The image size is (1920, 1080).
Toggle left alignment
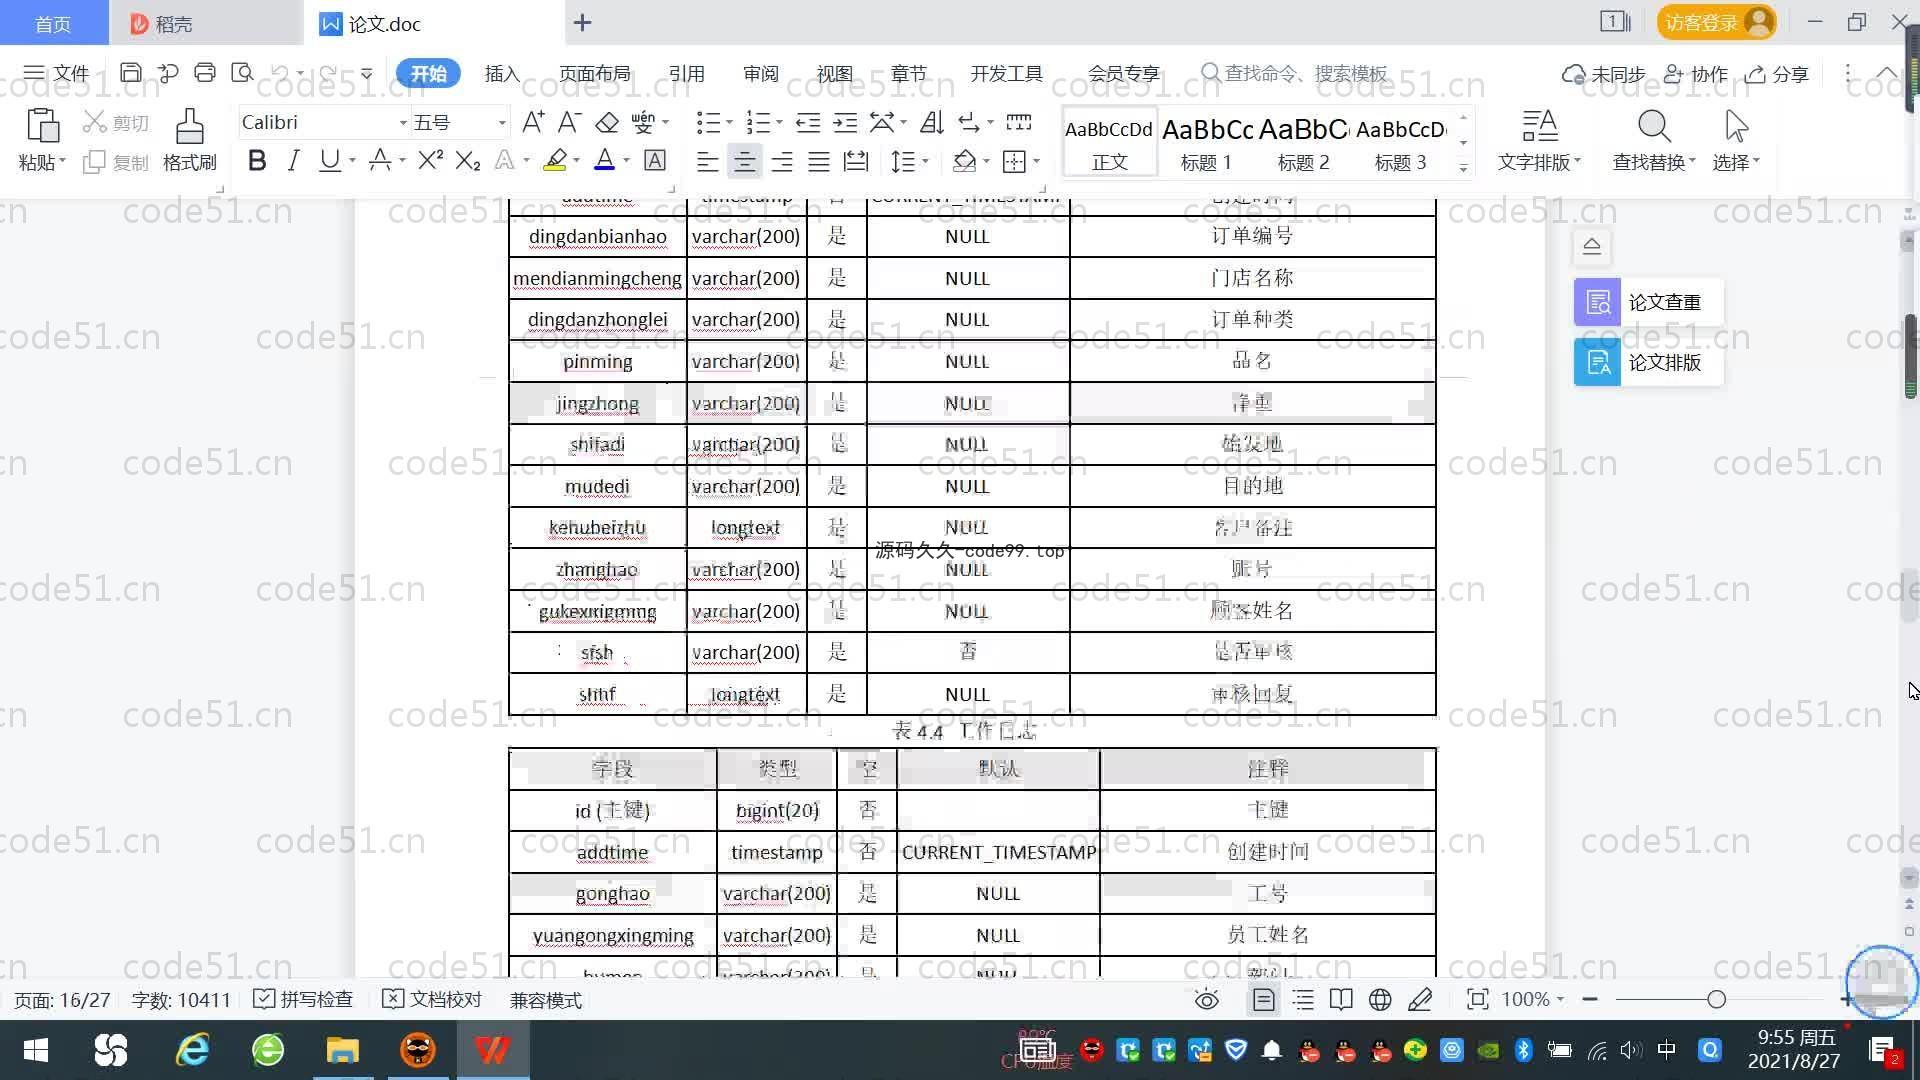[707, 161]
